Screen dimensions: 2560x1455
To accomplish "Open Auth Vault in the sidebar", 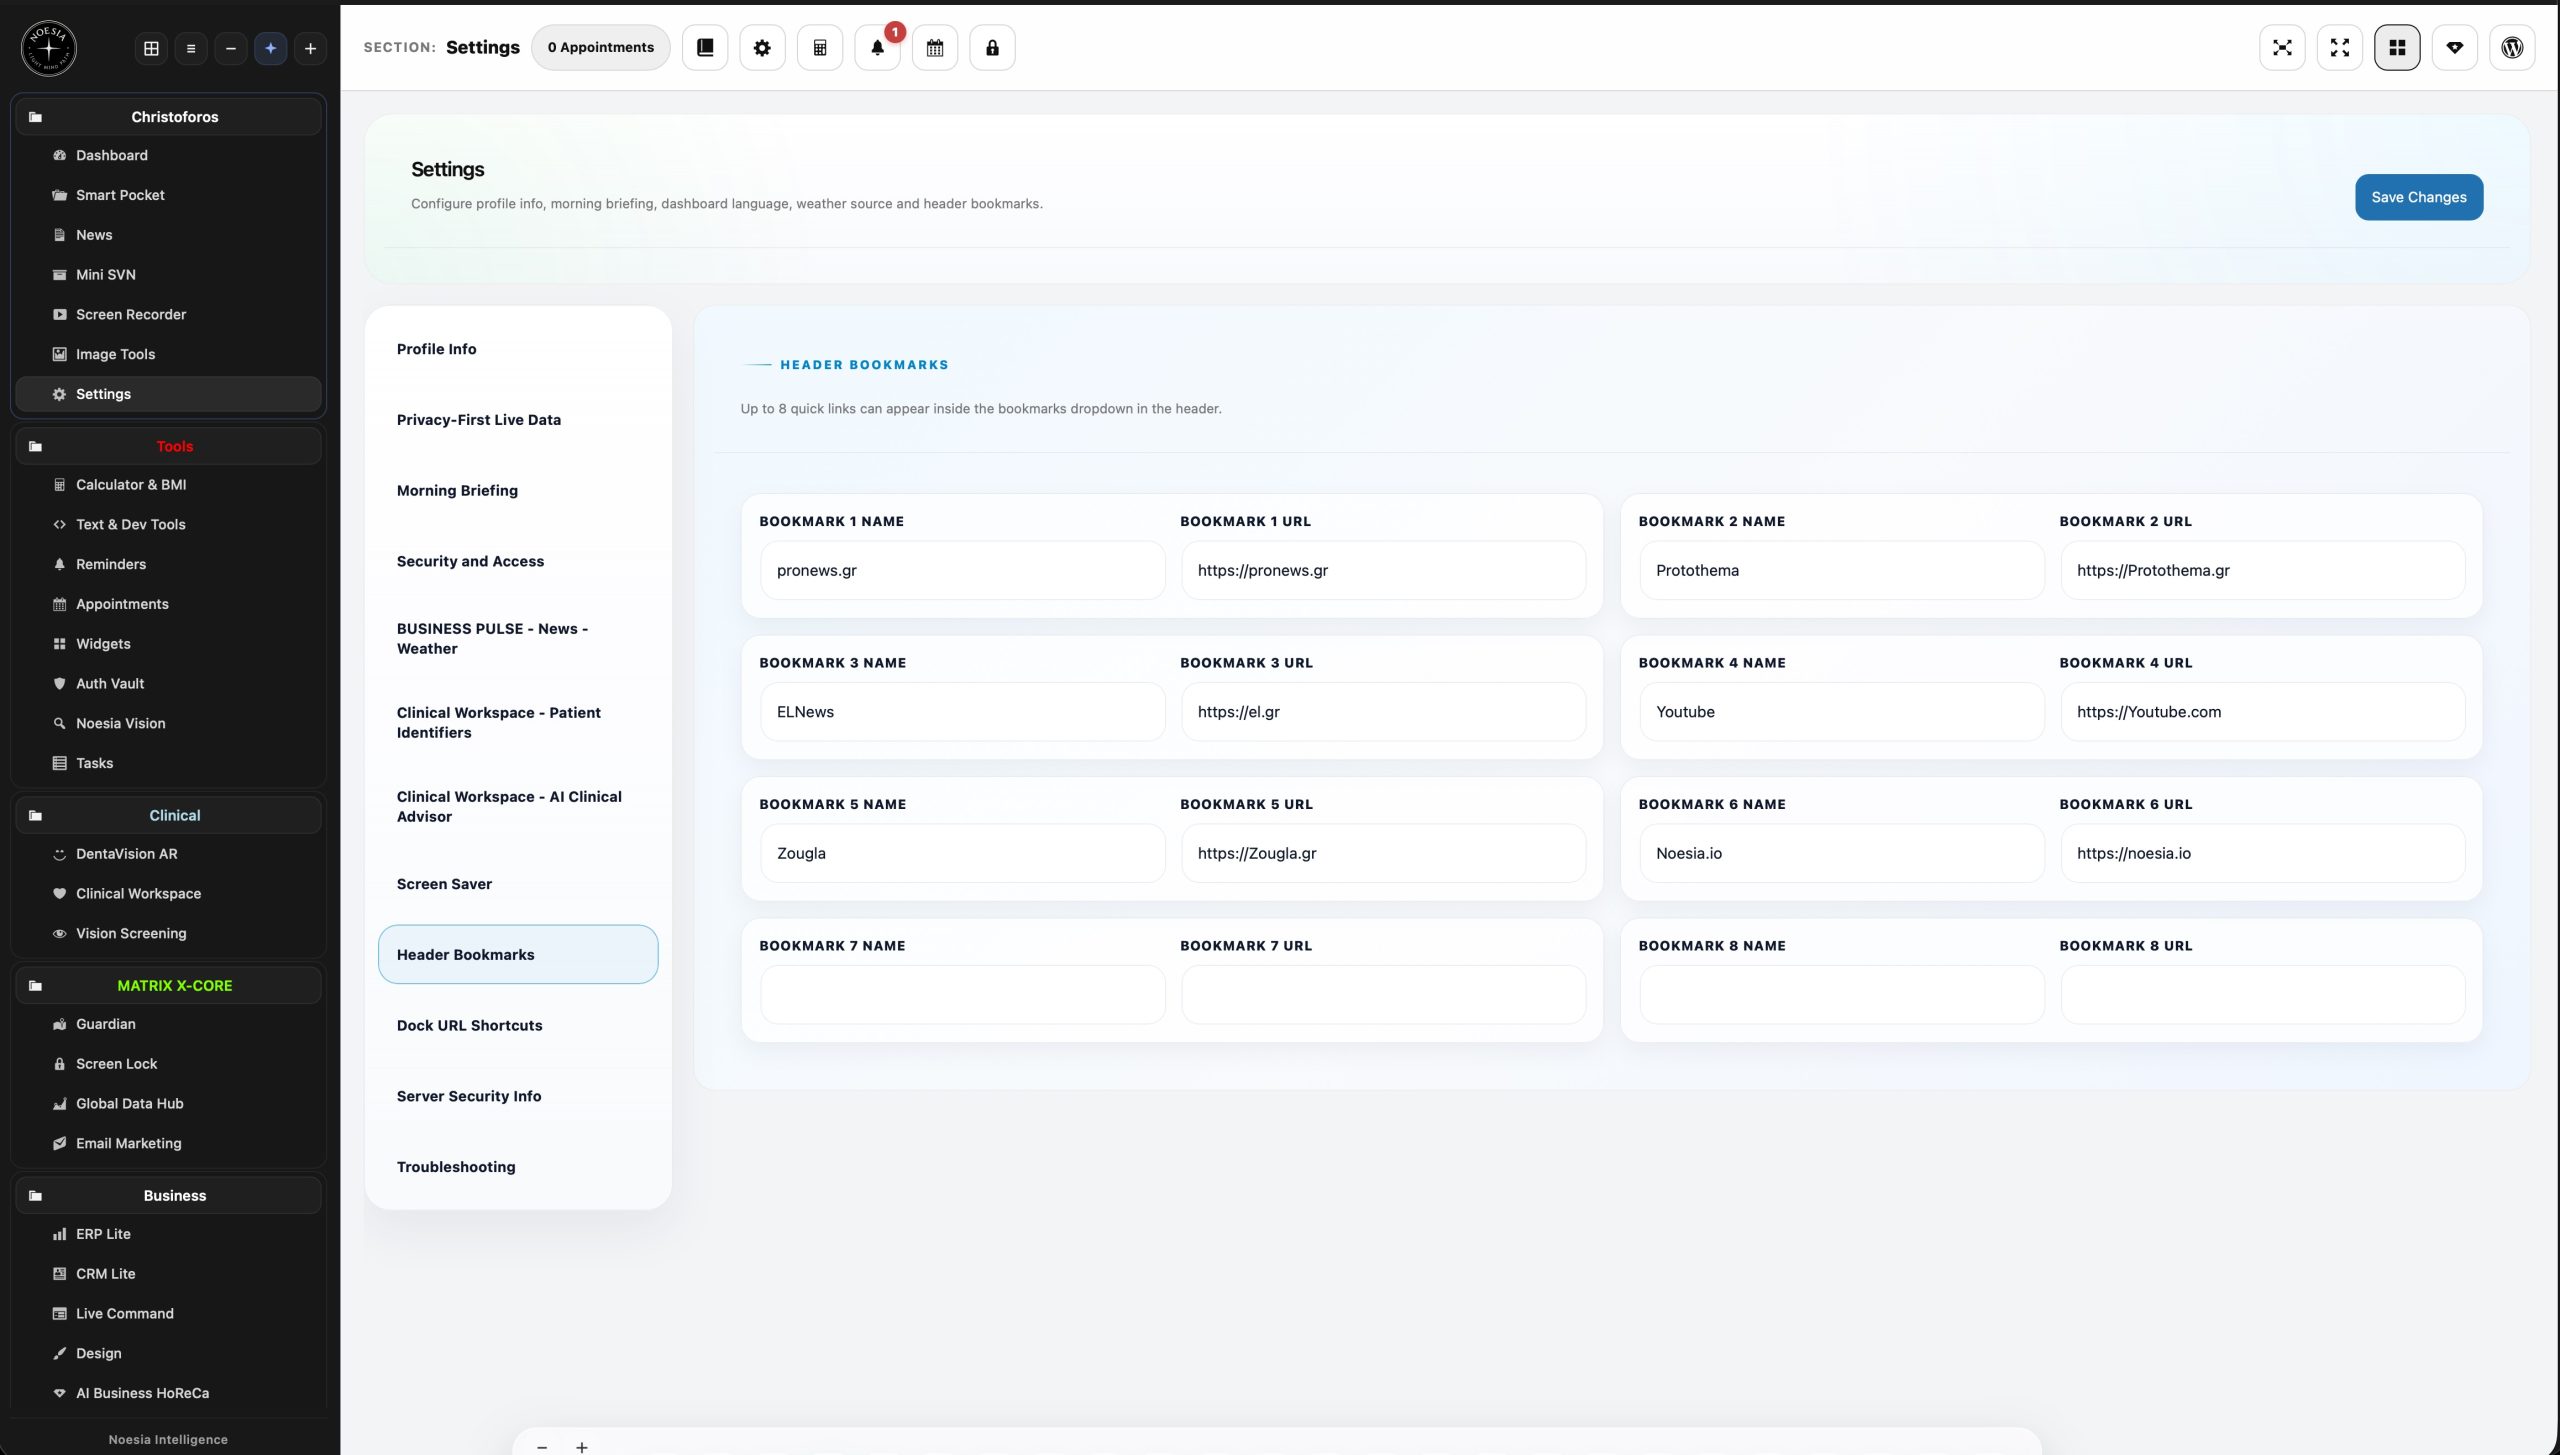I will point(168,683).
